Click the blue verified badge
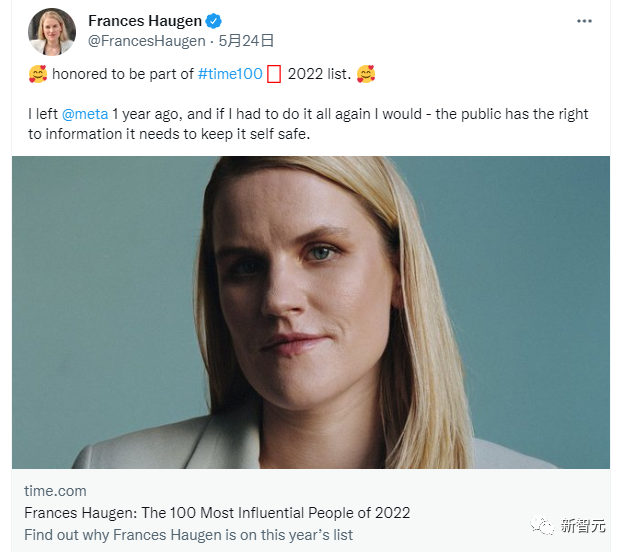The image size is (625, 552). [214, 21]
